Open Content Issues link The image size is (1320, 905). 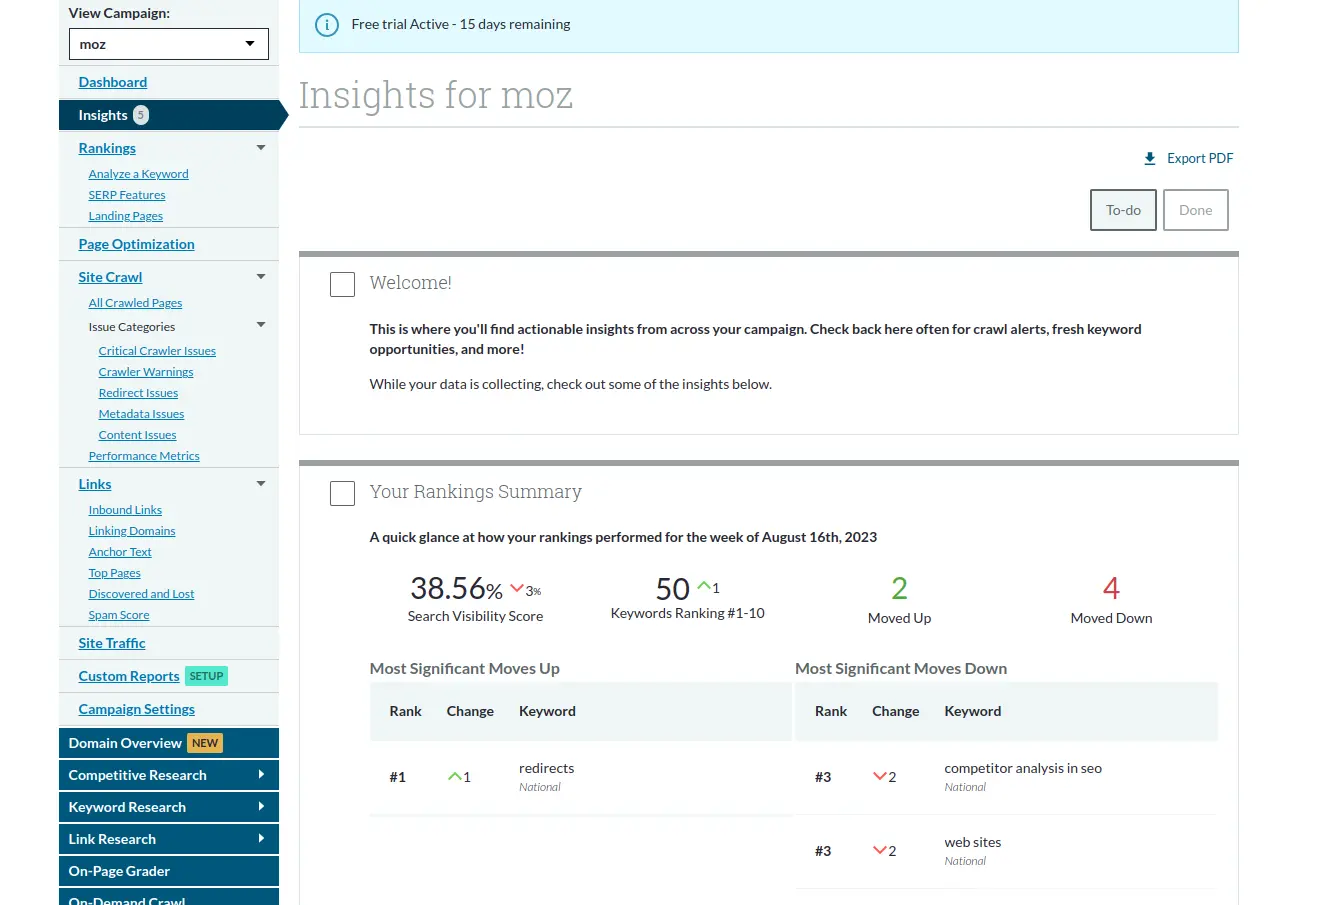[137, 435]
